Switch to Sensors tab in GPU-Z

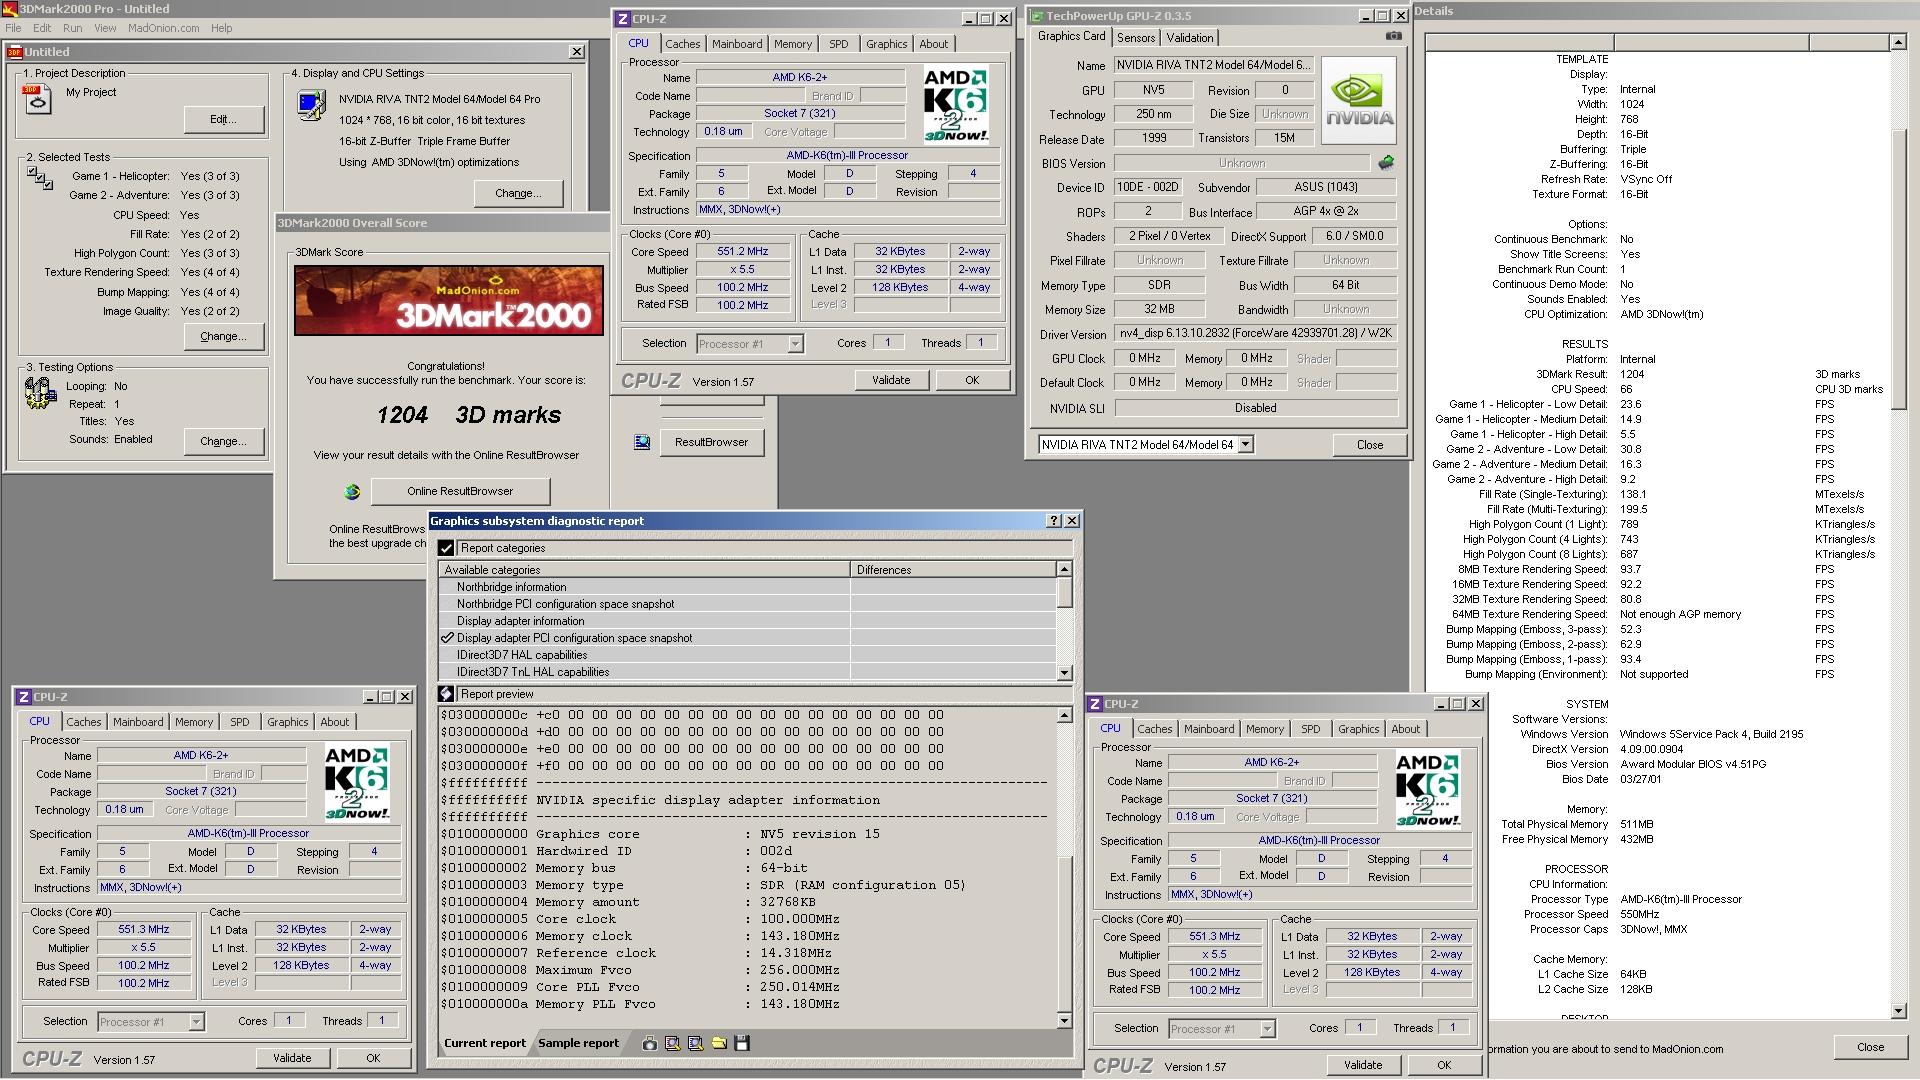click(x=1136, y=38)
